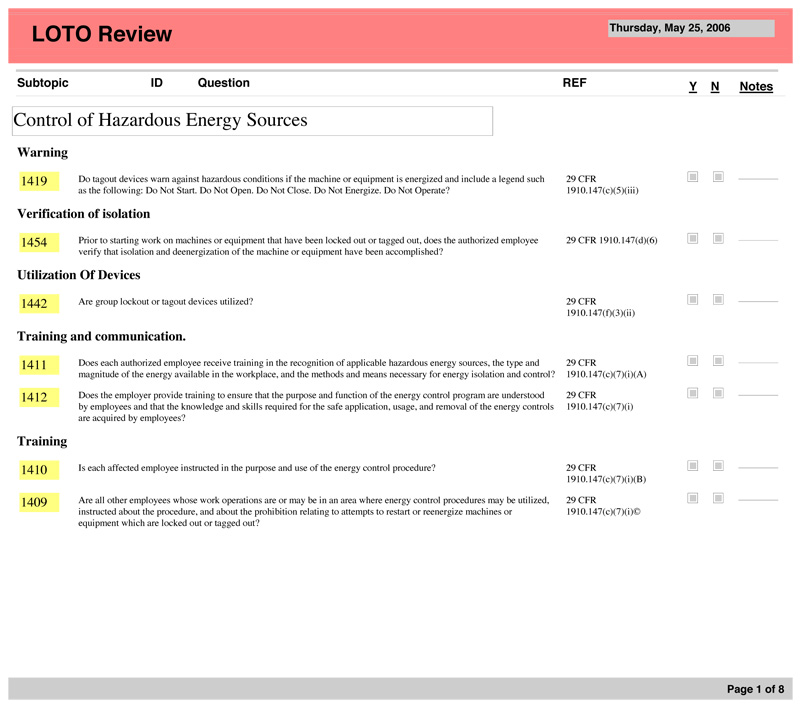The width and height of the screenshot is (800, 706).
Task: Click the Notes line for question 1411
Action: (x=758, y=363)
